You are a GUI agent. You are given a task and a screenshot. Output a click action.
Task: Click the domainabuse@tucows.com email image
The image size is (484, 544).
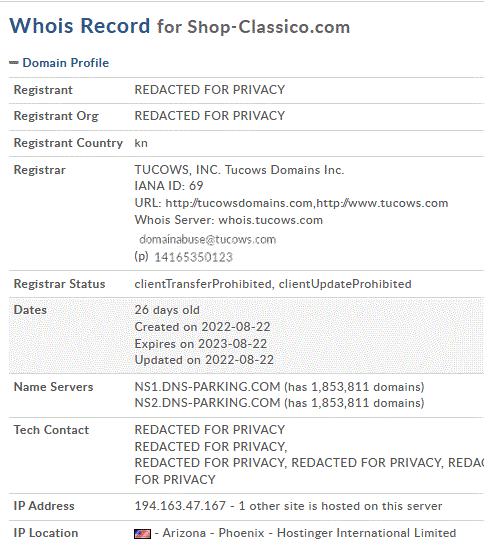pos(207,239)
